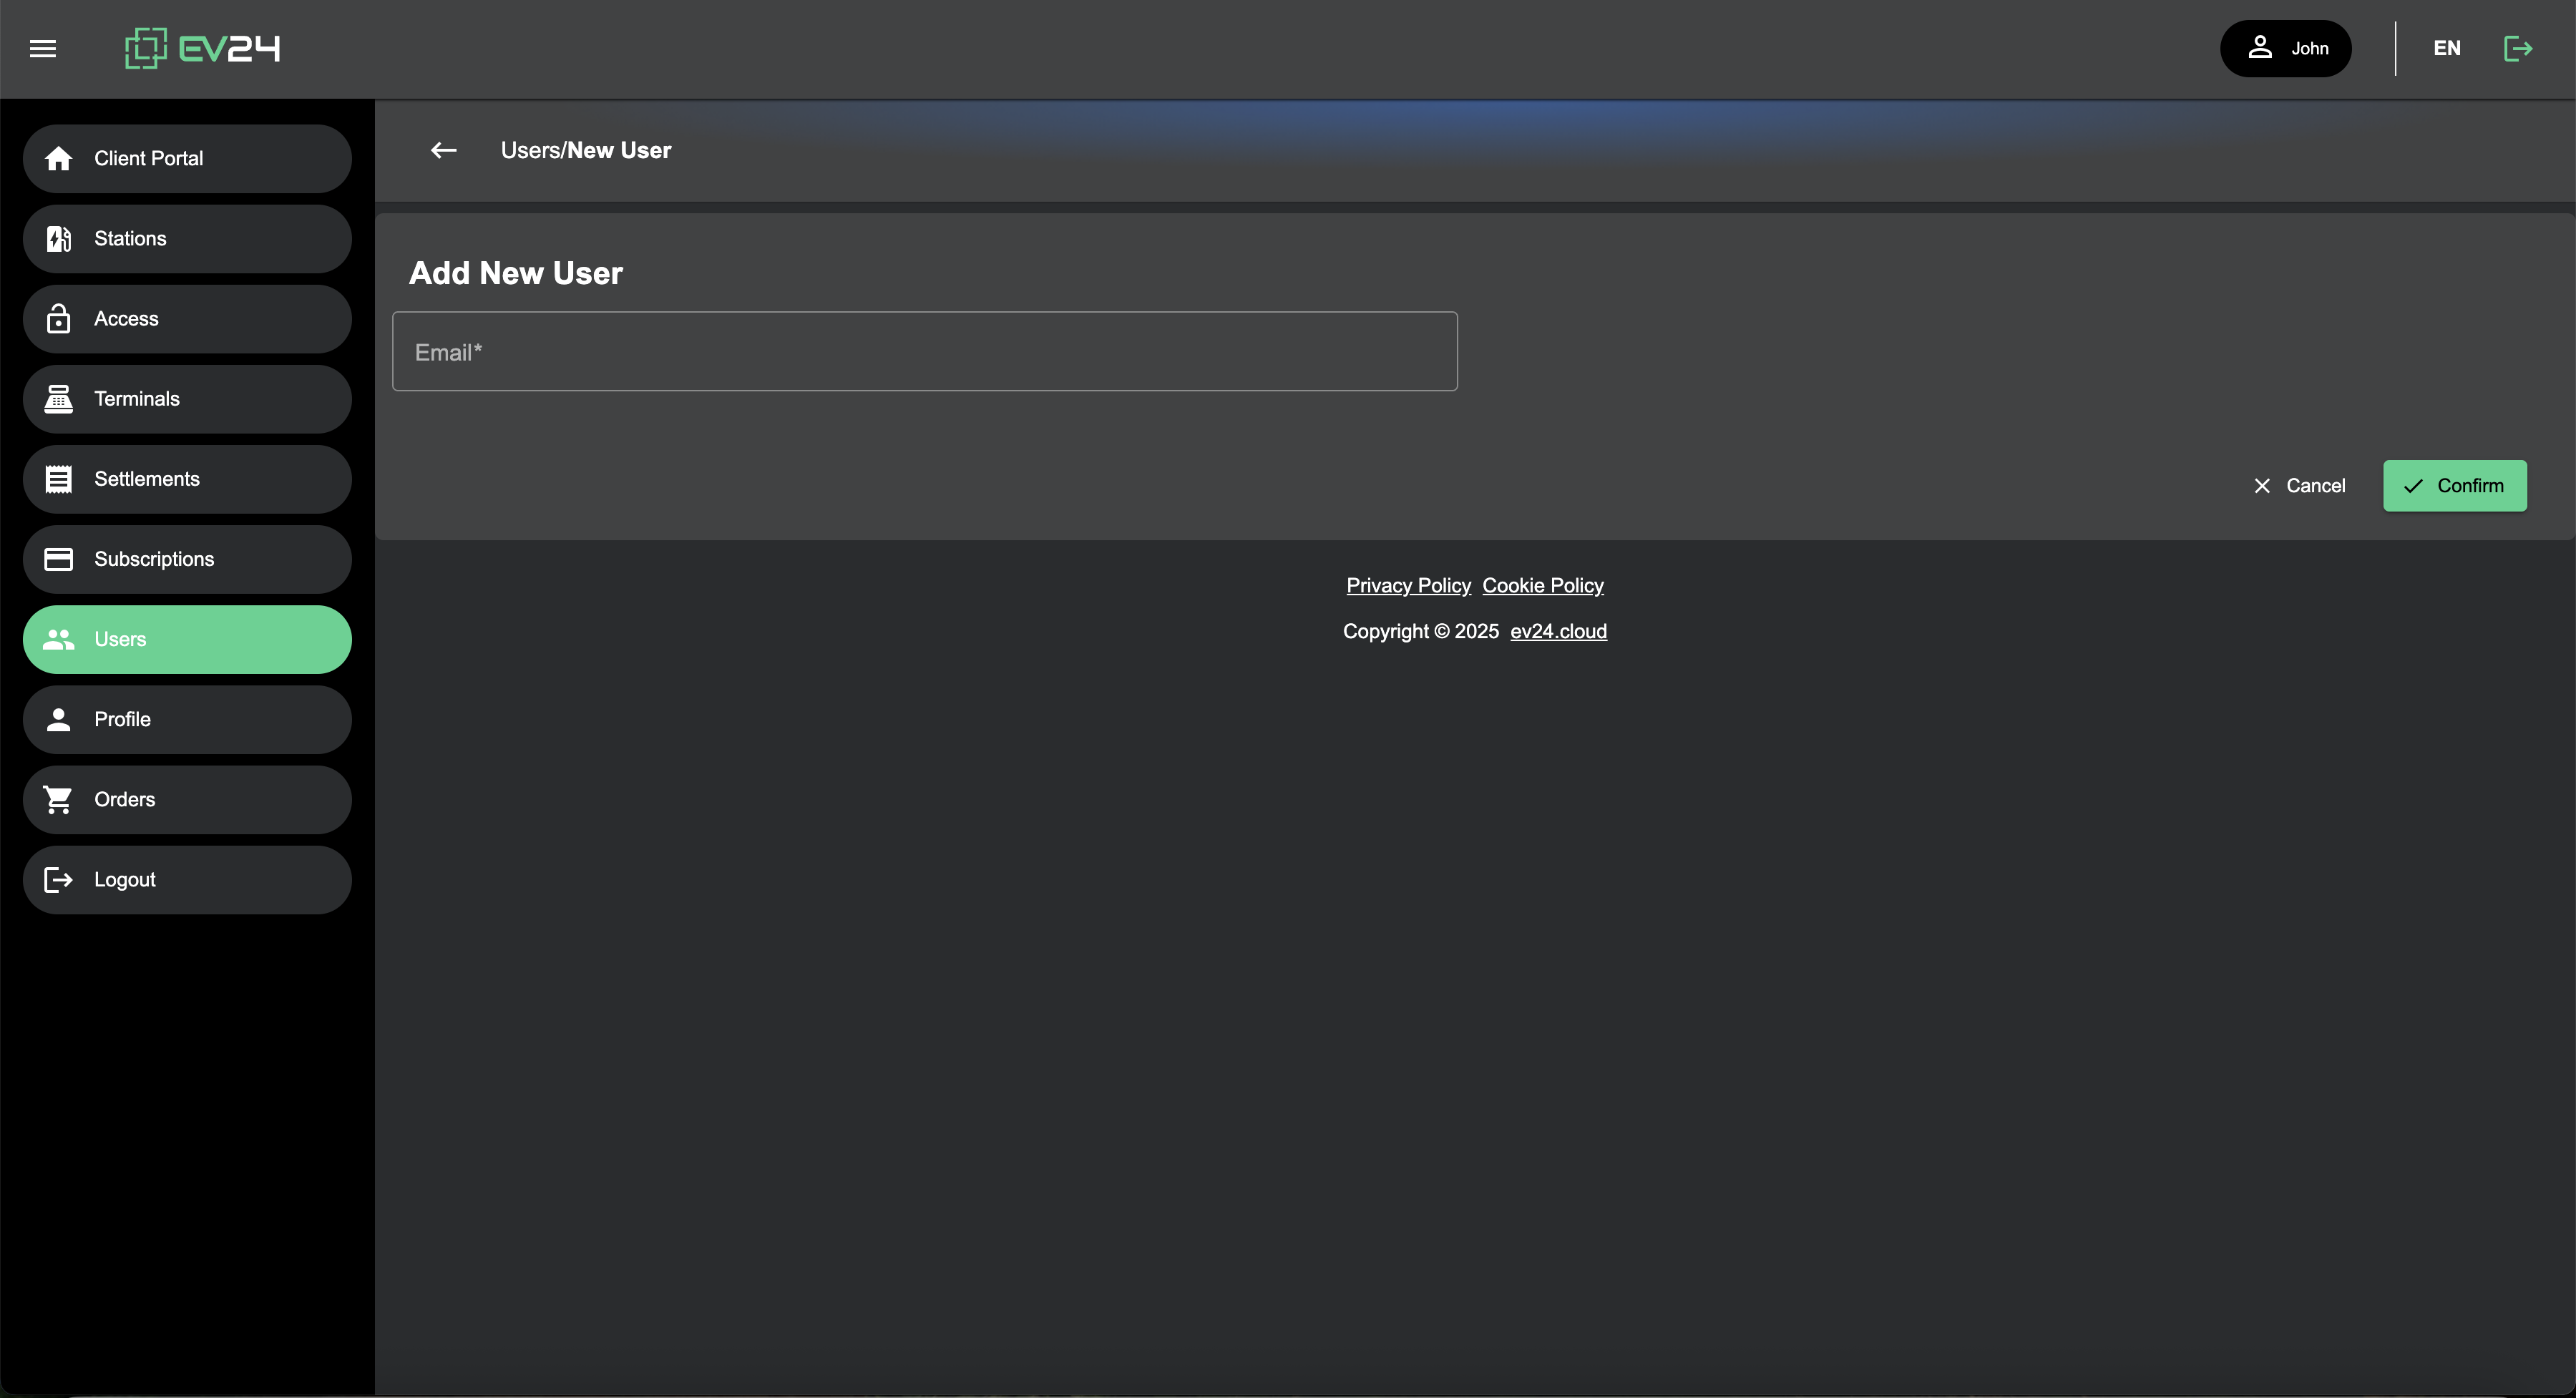Open the EN language selector
The width and height of the screenshot is (2576, 1398).
(2446, 48)
